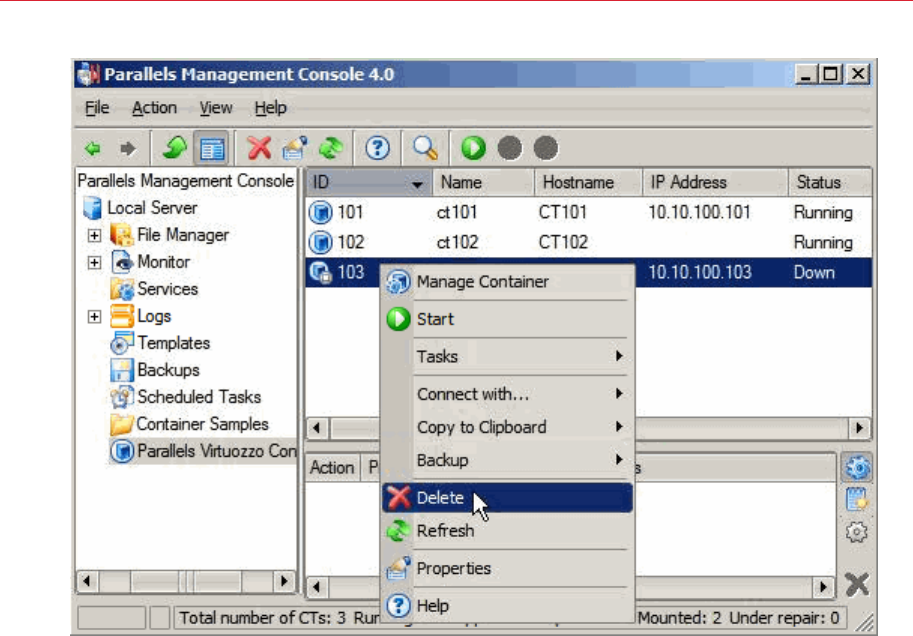Select the Monitor tree item
Image resolution: width=913 pixels, height=636 pixels.
150,262
